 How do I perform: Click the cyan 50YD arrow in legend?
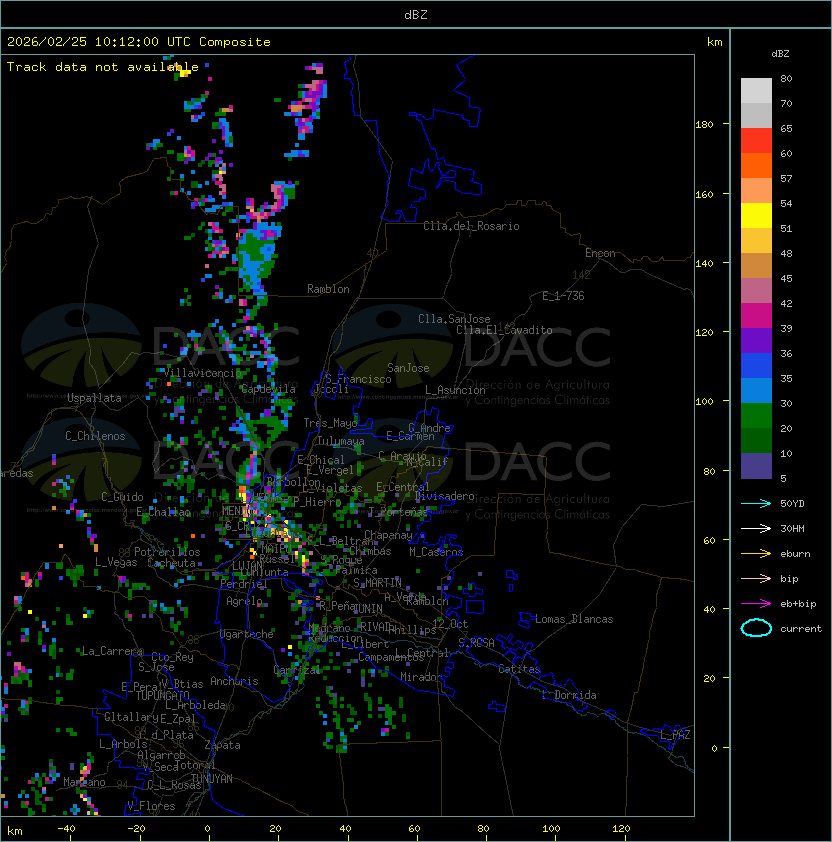pyautogui.click(x=756, y=503)
